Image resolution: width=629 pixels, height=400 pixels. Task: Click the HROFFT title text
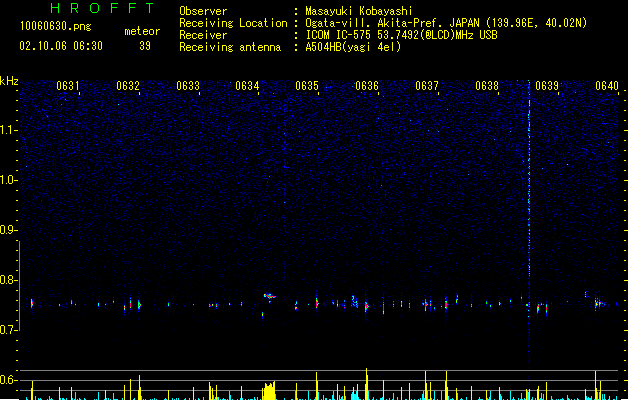pyautogui.click(x=102, y=8)
